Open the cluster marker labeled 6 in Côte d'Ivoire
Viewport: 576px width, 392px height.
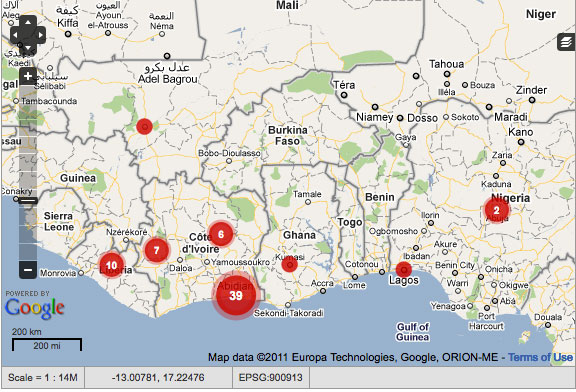pos(221,234)
